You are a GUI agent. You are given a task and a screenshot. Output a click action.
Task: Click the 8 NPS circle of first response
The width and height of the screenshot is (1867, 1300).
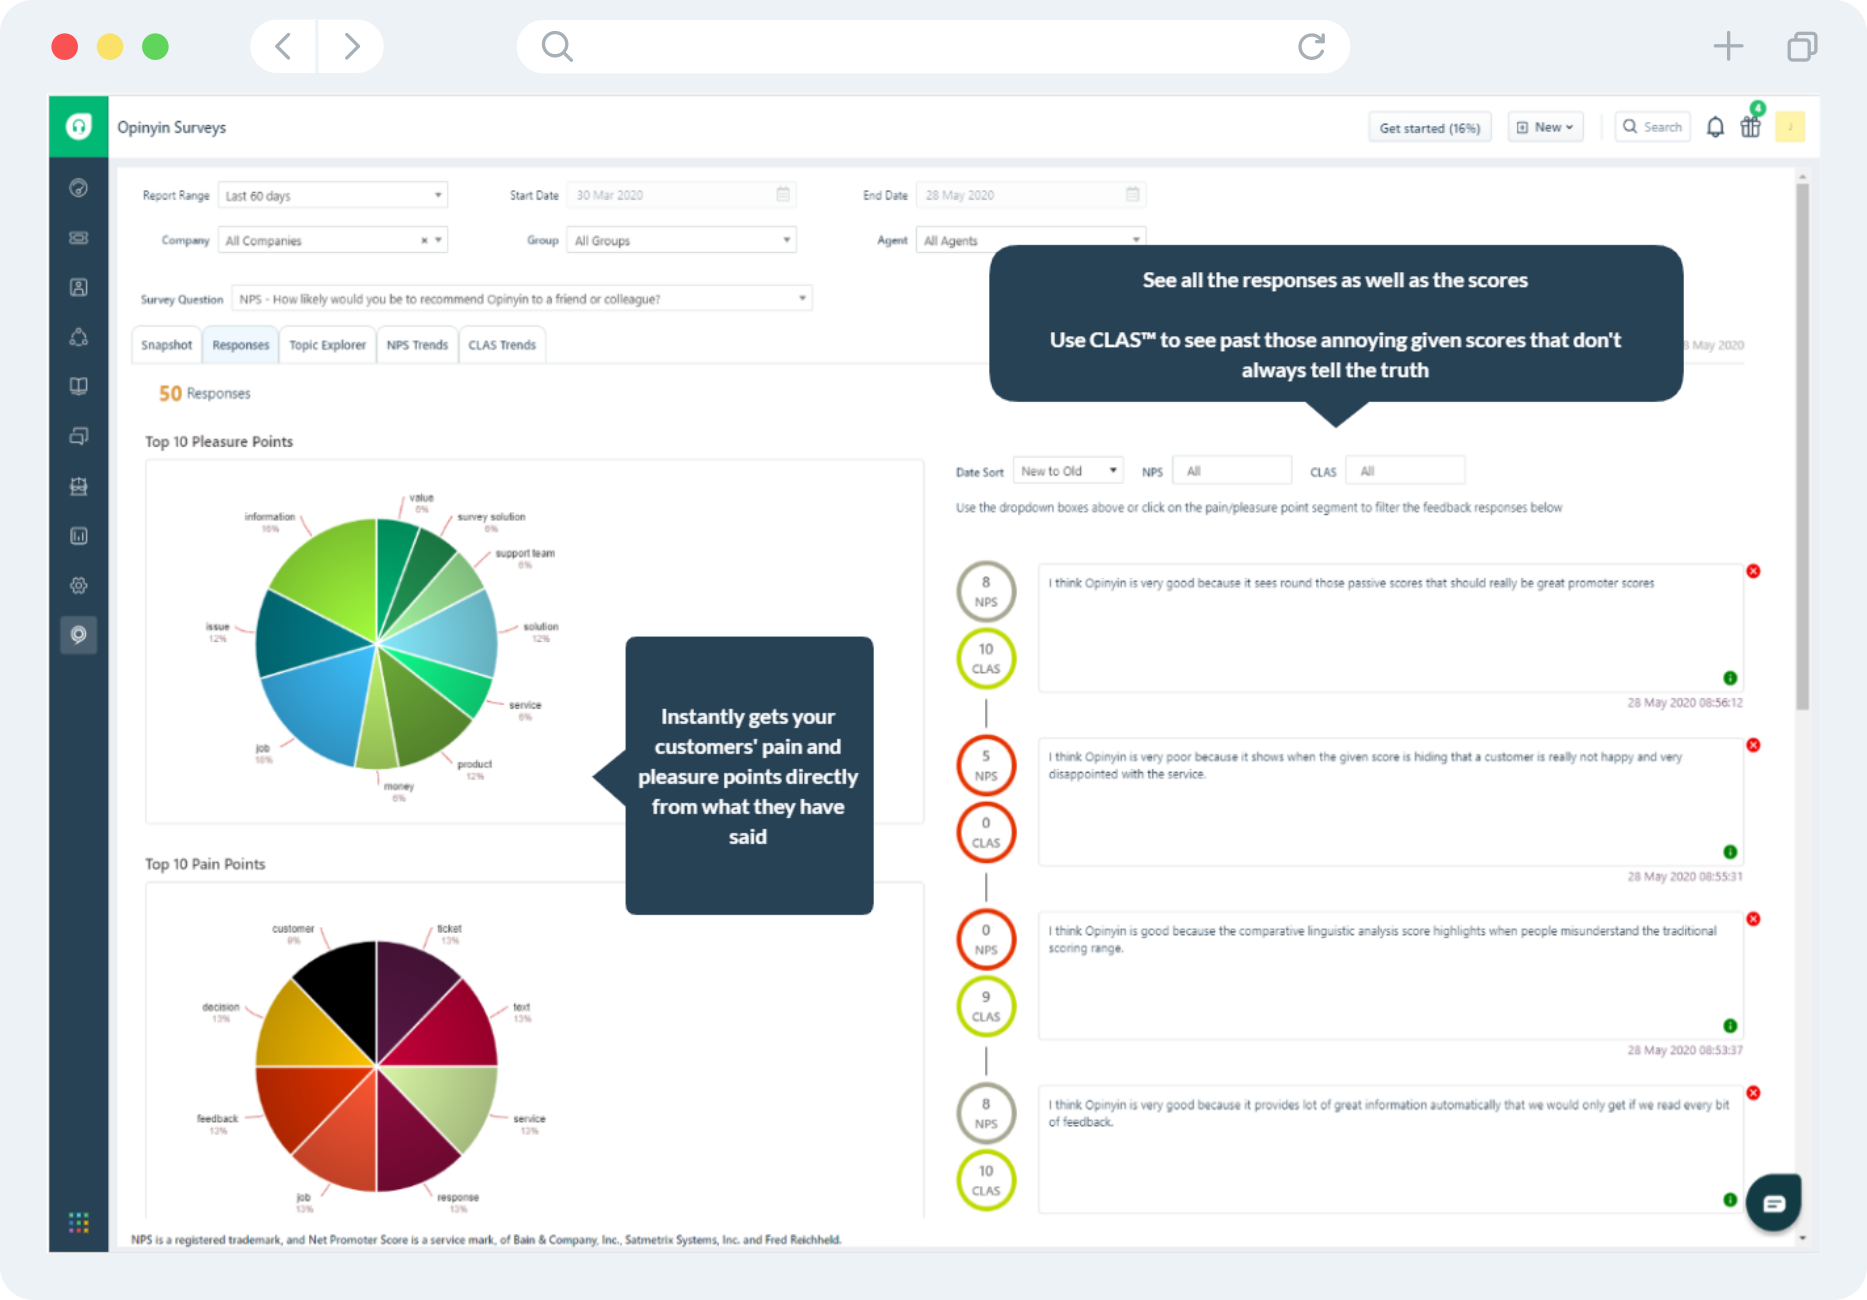point(986,591)
